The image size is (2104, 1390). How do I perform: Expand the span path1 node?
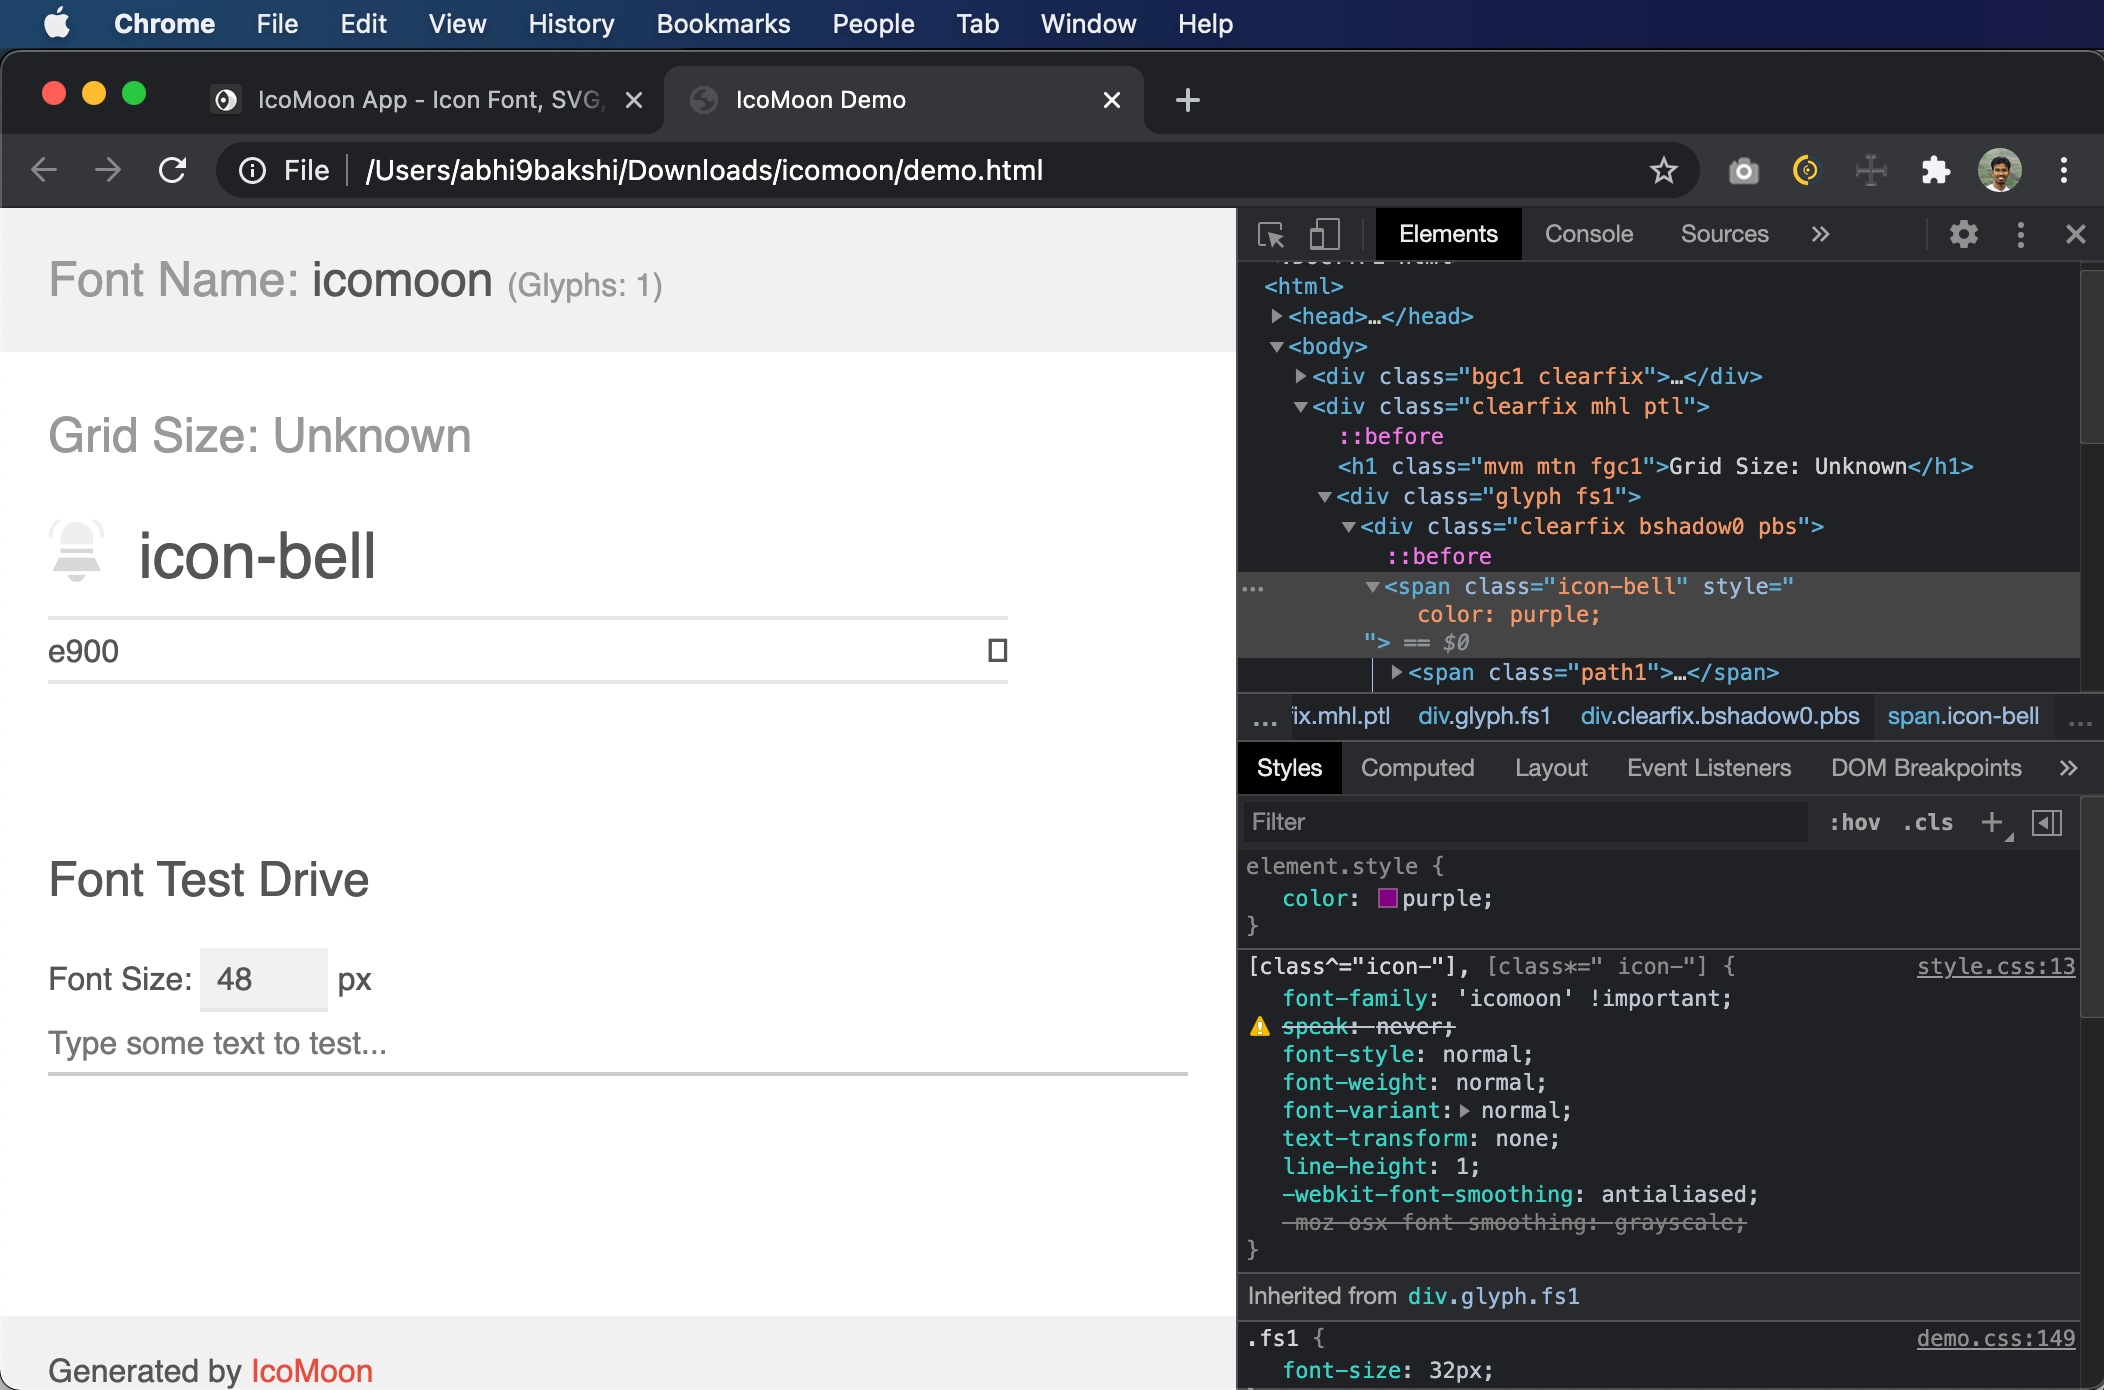pos(1397,672)
